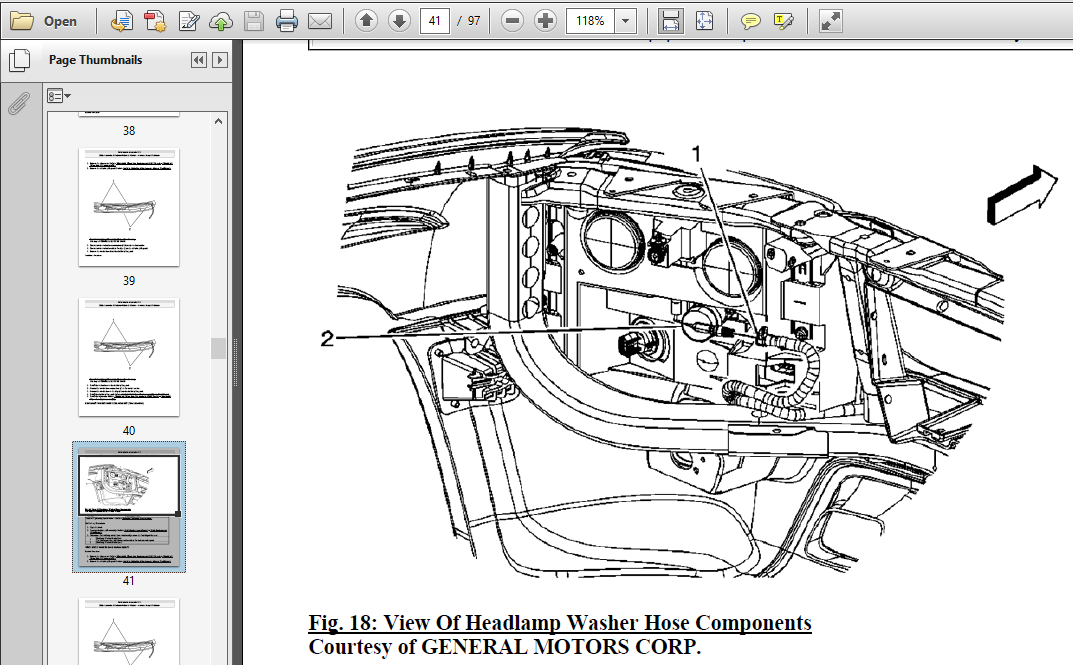Image resolution: width=1073 pixels, height=665 pixels.
Task: Click the edit/sign document pencil icon
Action: pyautogui.click(x=188, y=21)
